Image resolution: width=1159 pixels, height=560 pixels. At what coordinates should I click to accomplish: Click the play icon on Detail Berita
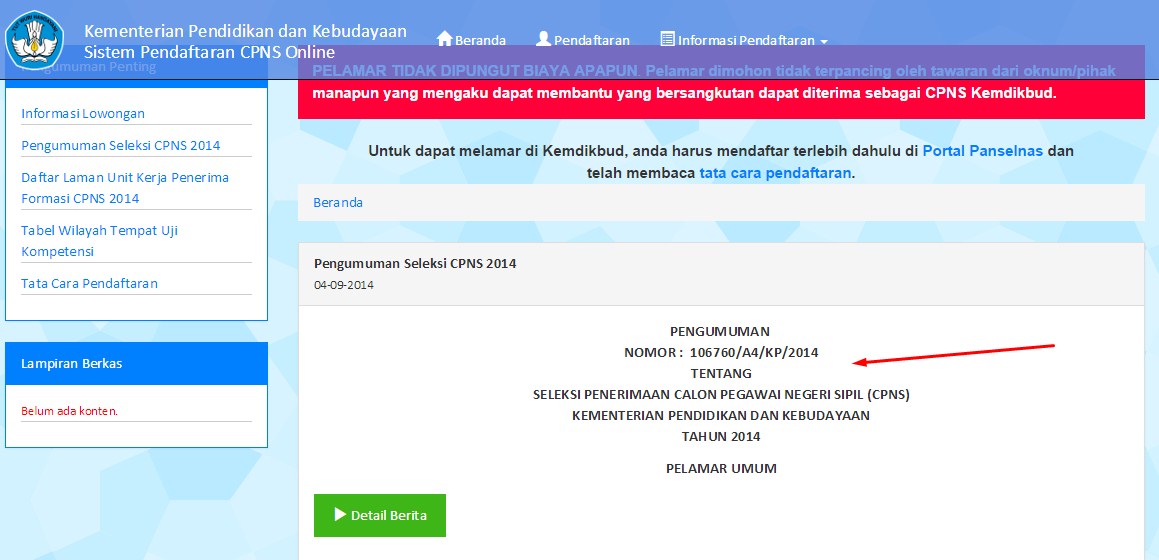click(x=340, y=515)
